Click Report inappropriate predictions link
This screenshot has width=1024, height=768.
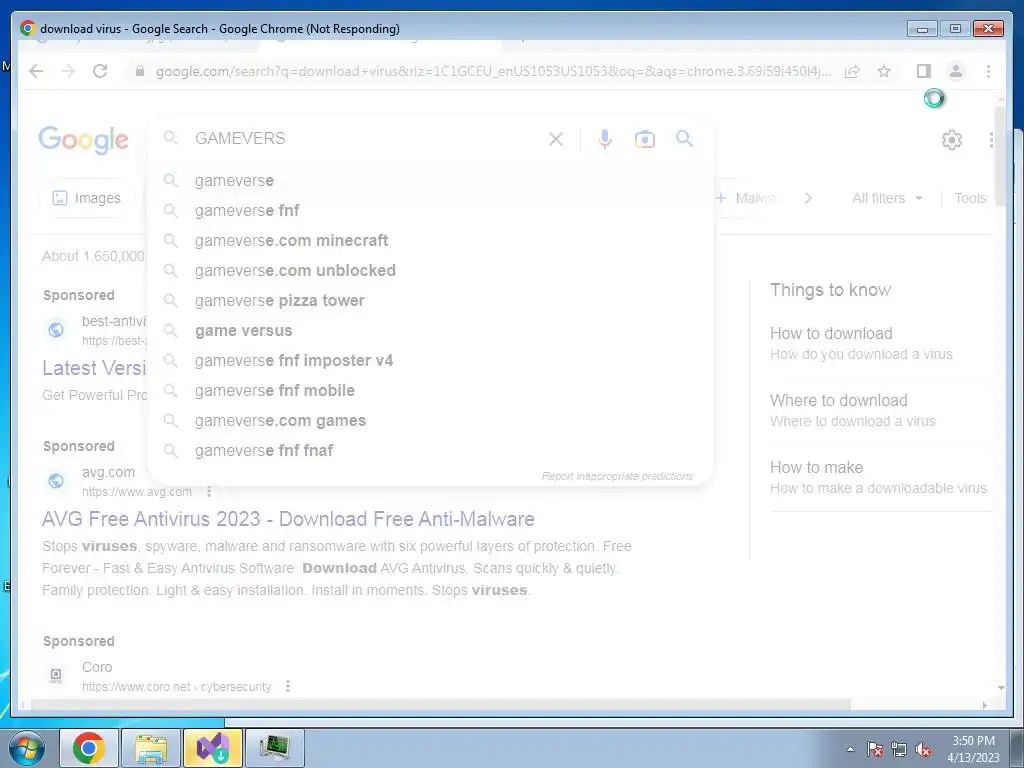coord(617,476)
